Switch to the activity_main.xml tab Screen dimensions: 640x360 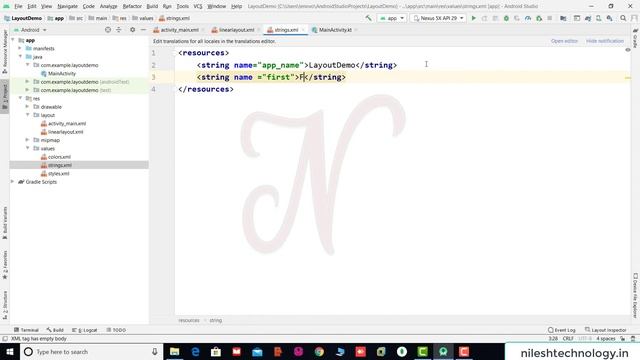[x=179, y=30]
